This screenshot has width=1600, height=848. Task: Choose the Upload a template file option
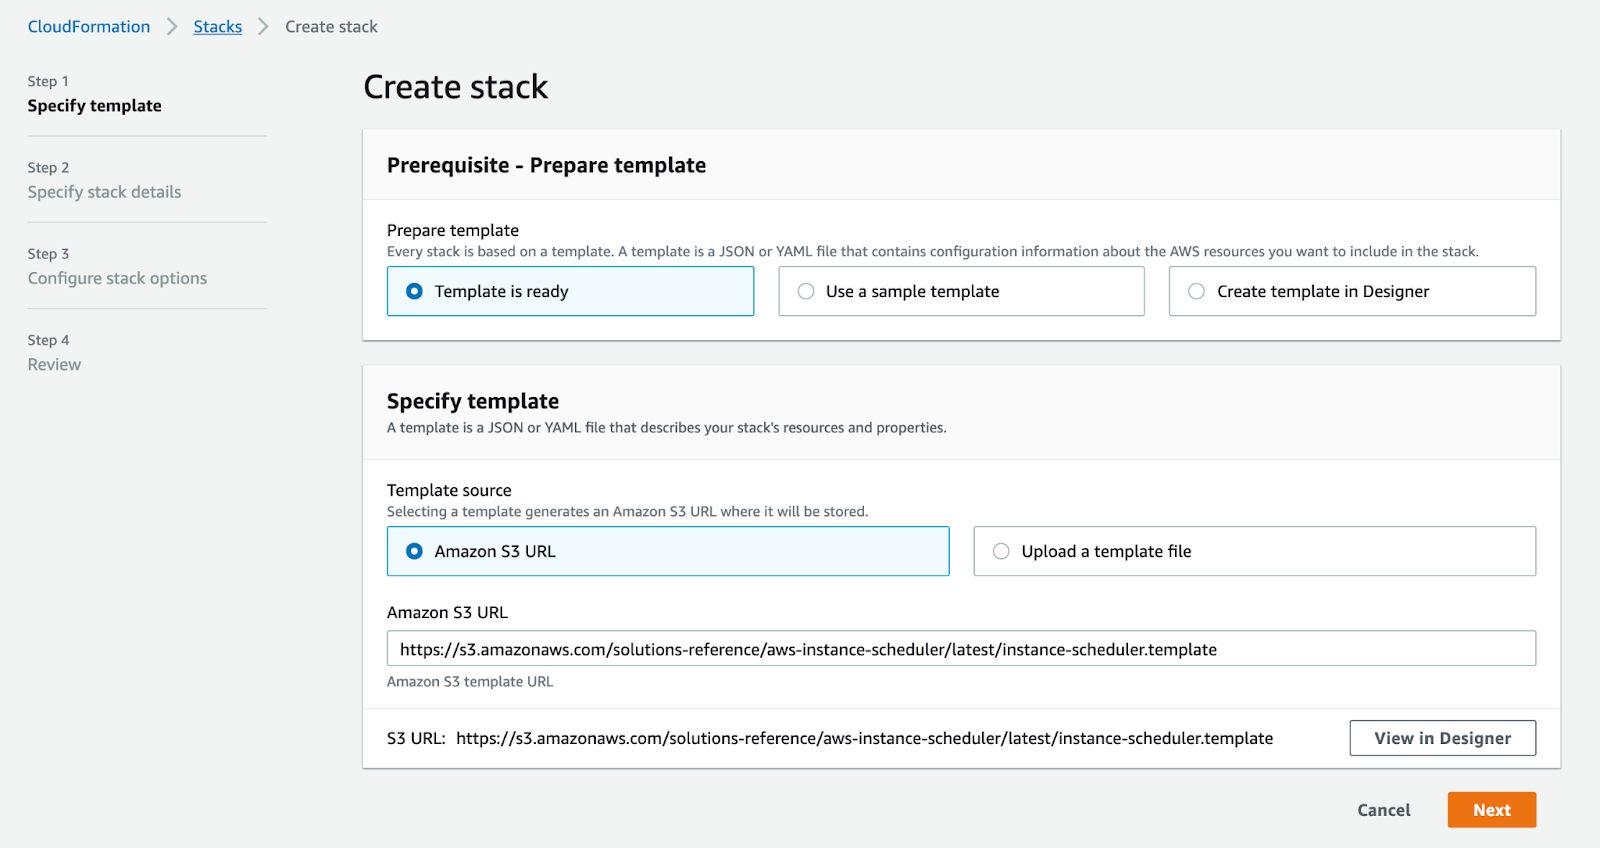click(1255, 551)
